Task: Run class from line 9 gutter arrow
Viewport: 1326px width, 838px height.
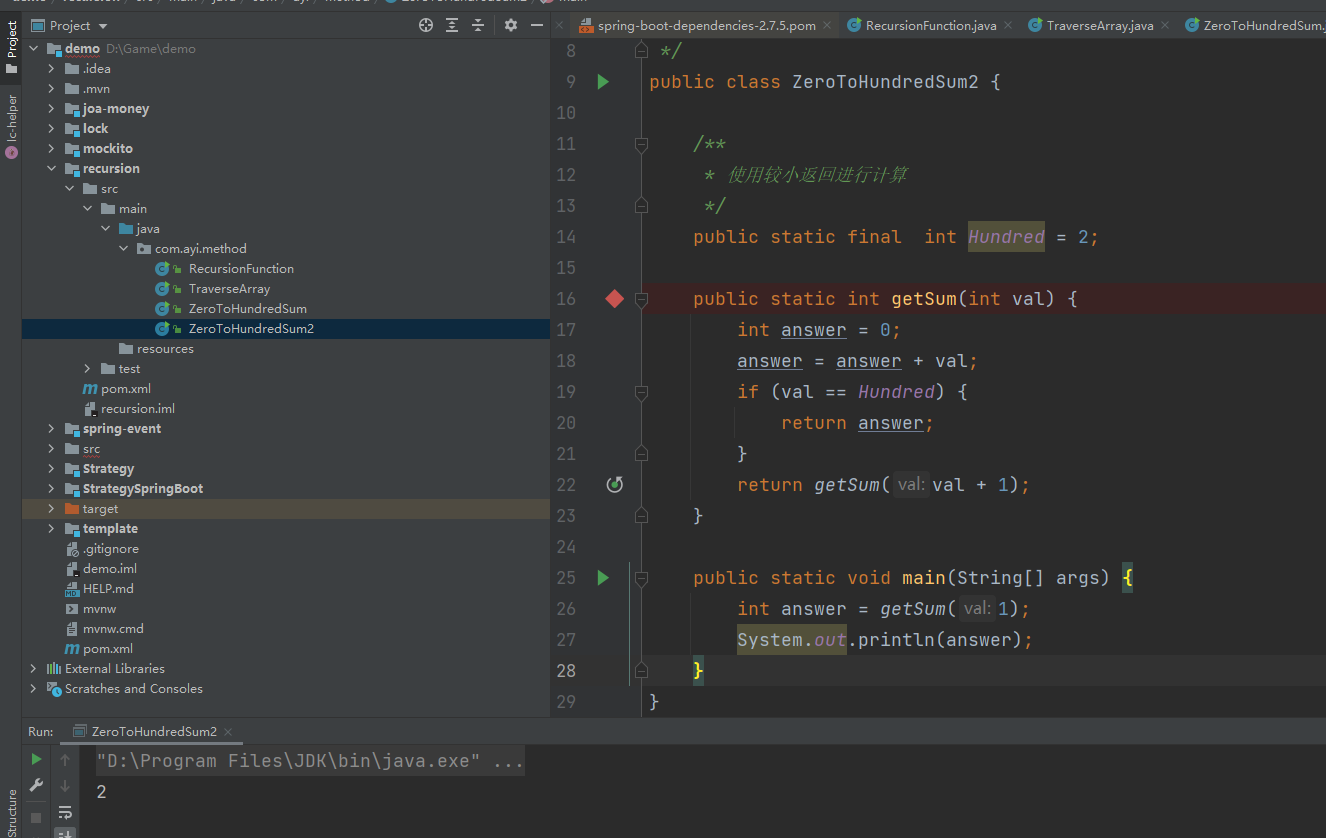Action: point(603,82)
